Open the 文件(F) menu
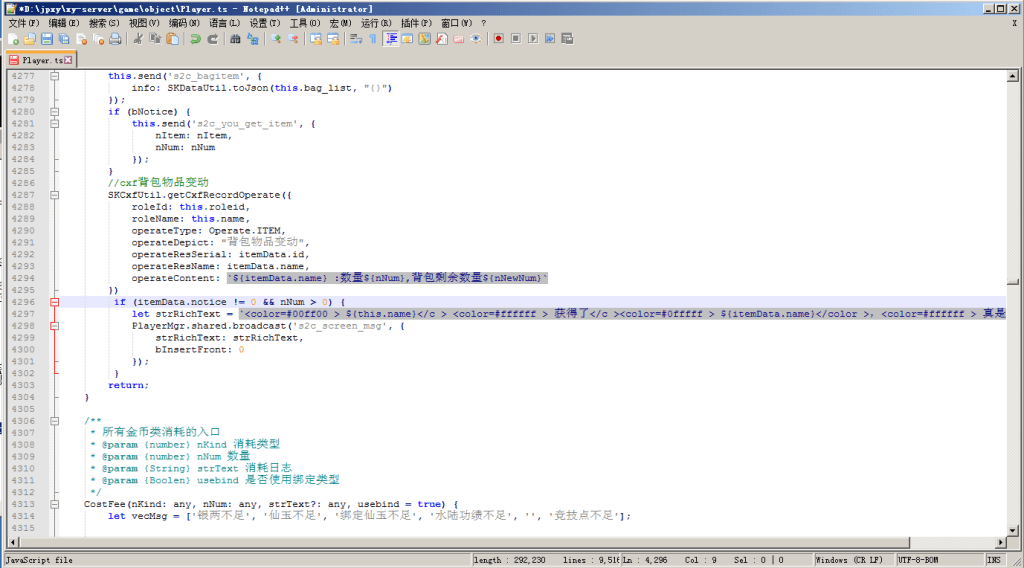This screenshot has width=1024, height=568. pyautogui.click(x=24, y=23)
